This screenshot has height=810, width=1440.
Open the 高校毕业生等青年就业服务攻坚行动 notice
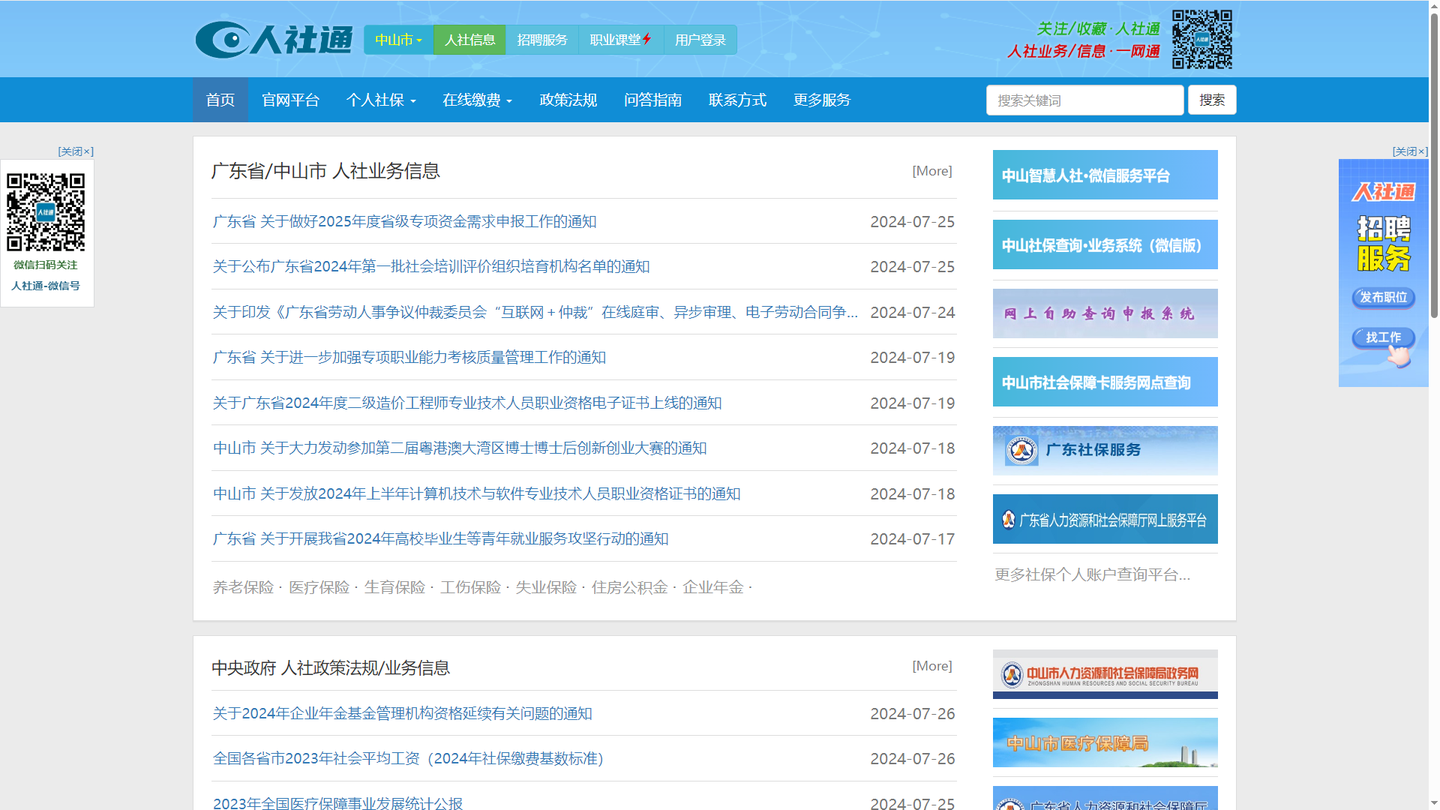click(440, 539)
